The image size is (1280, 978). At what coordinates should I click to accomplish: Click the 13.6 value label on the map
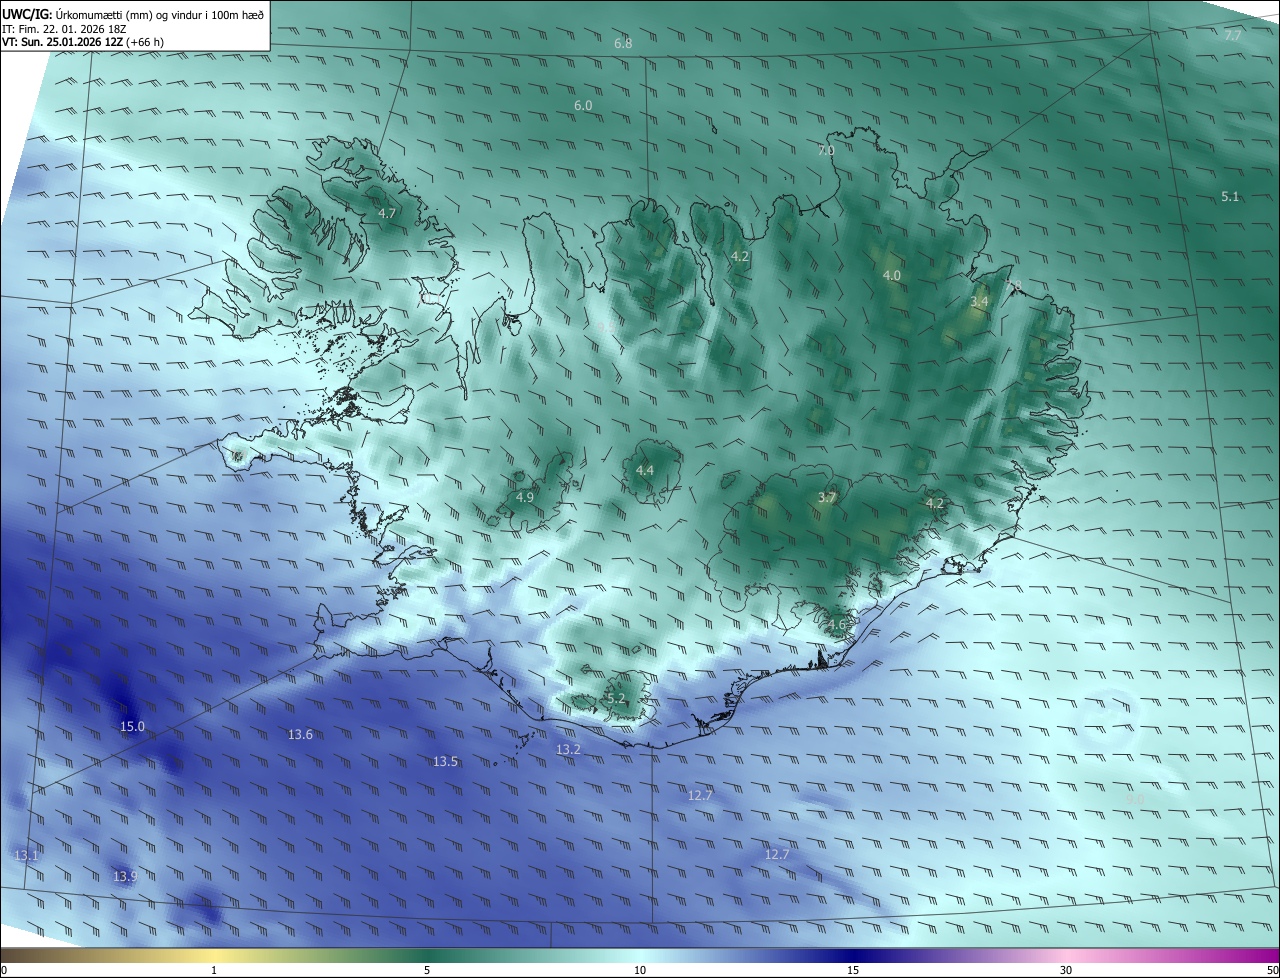pyautogui.click(x=300, y=734)
